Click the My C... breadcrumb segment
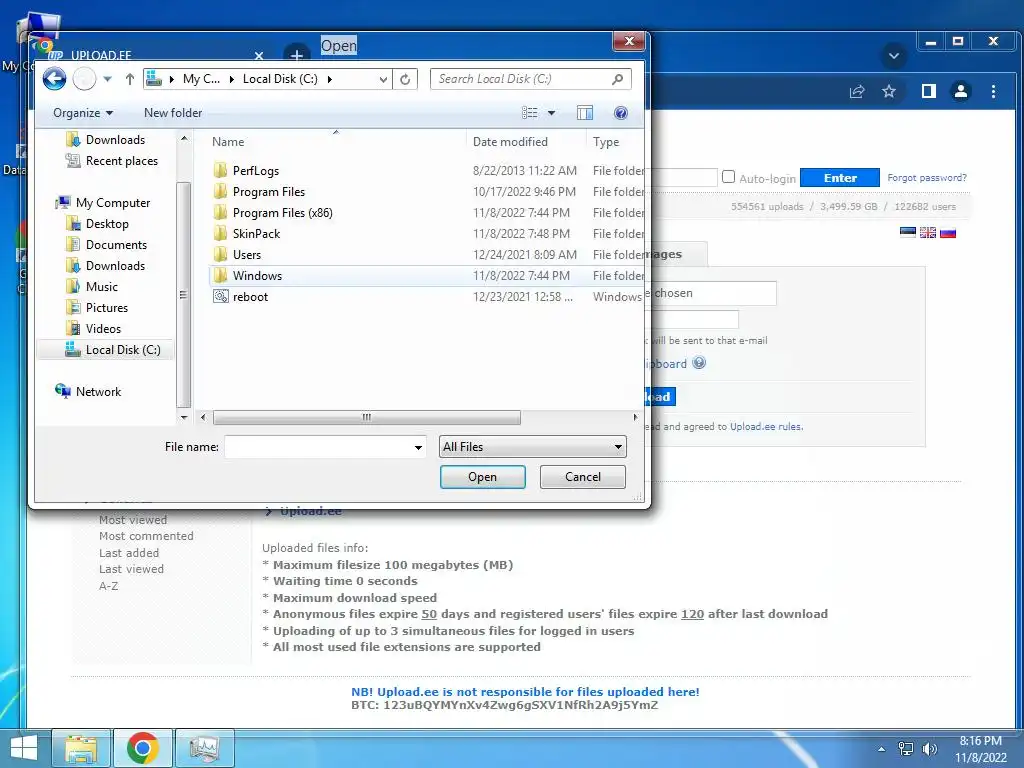Viewport: 1024px width, 768px height. click(x=201, y=79)
